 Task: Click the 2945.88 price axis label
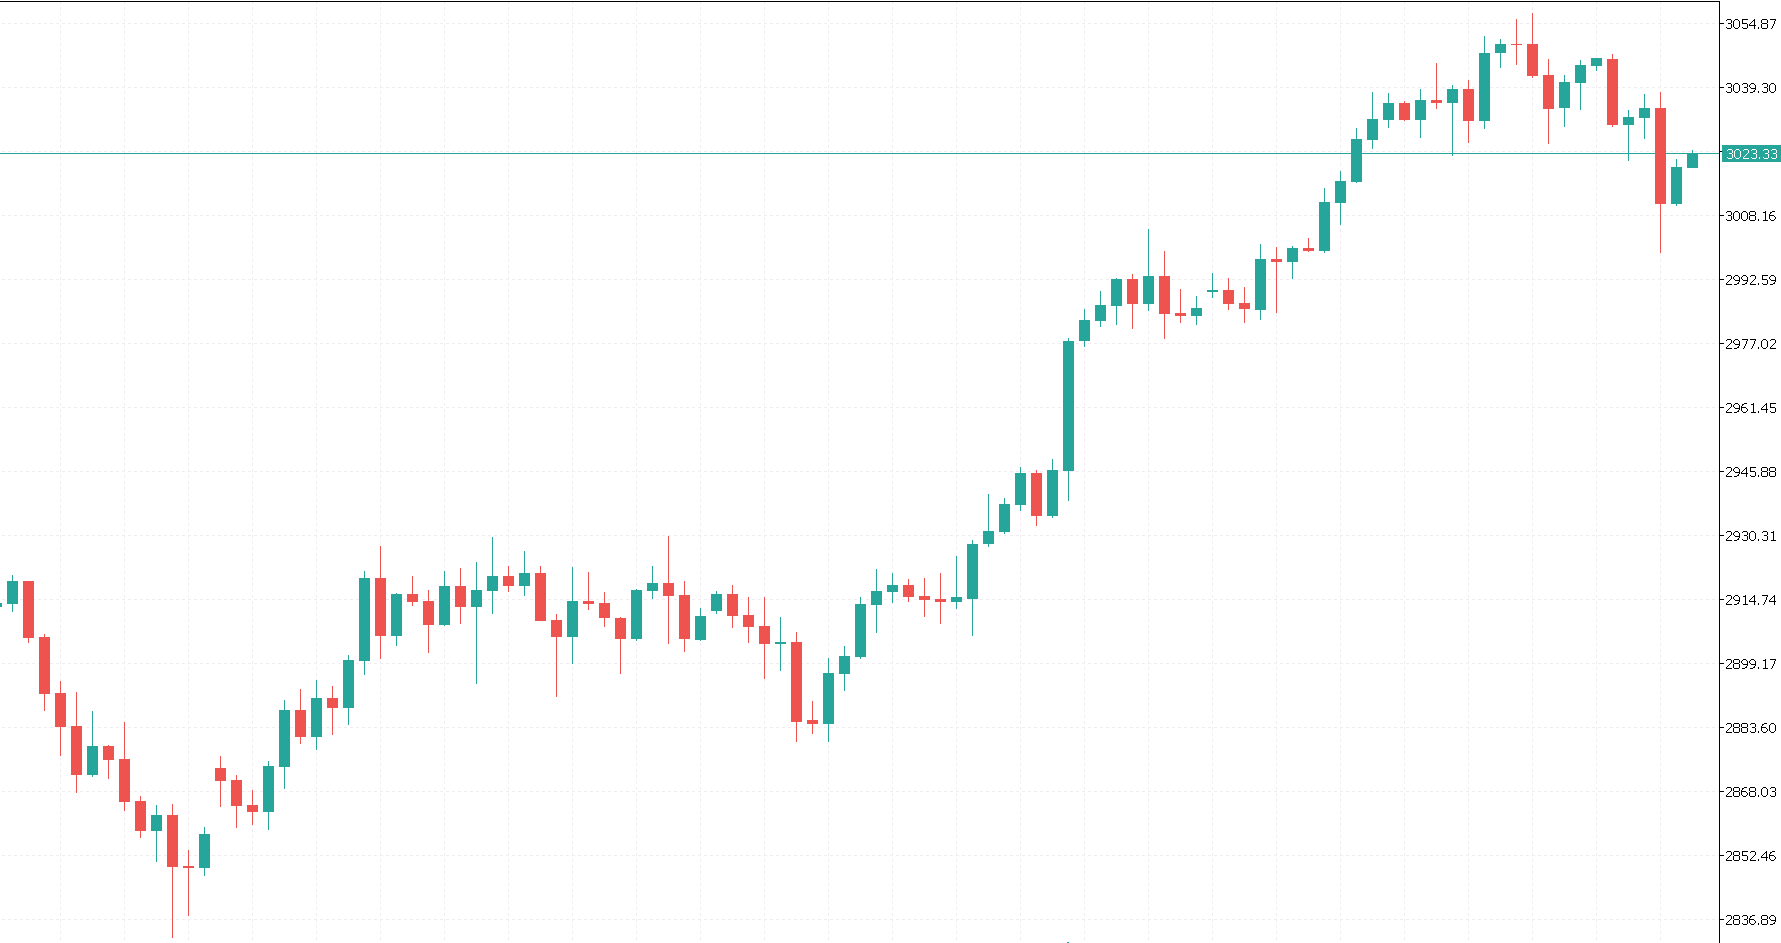point(1750,472)
